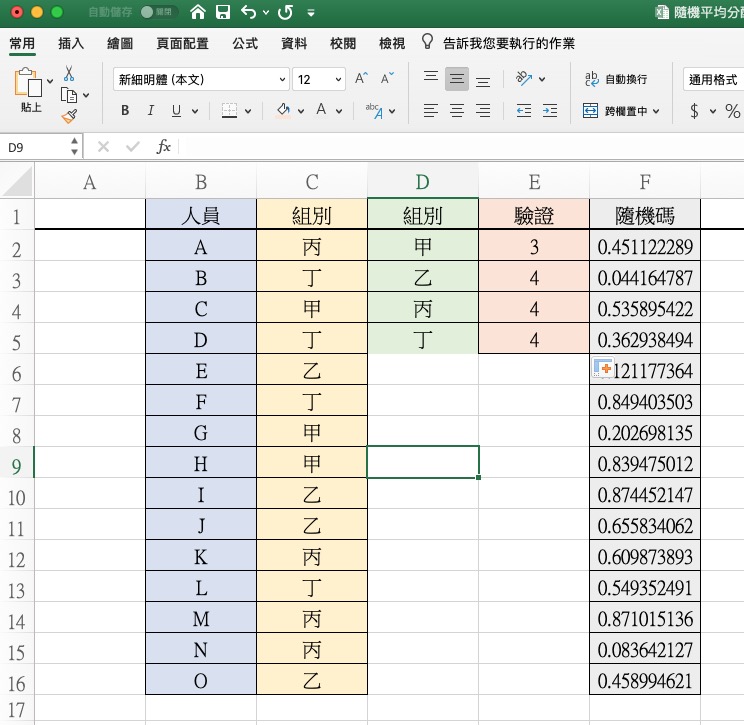Click the Insert Function fx icon
This screenshot has height=725, width=744.
click(164, 147)
